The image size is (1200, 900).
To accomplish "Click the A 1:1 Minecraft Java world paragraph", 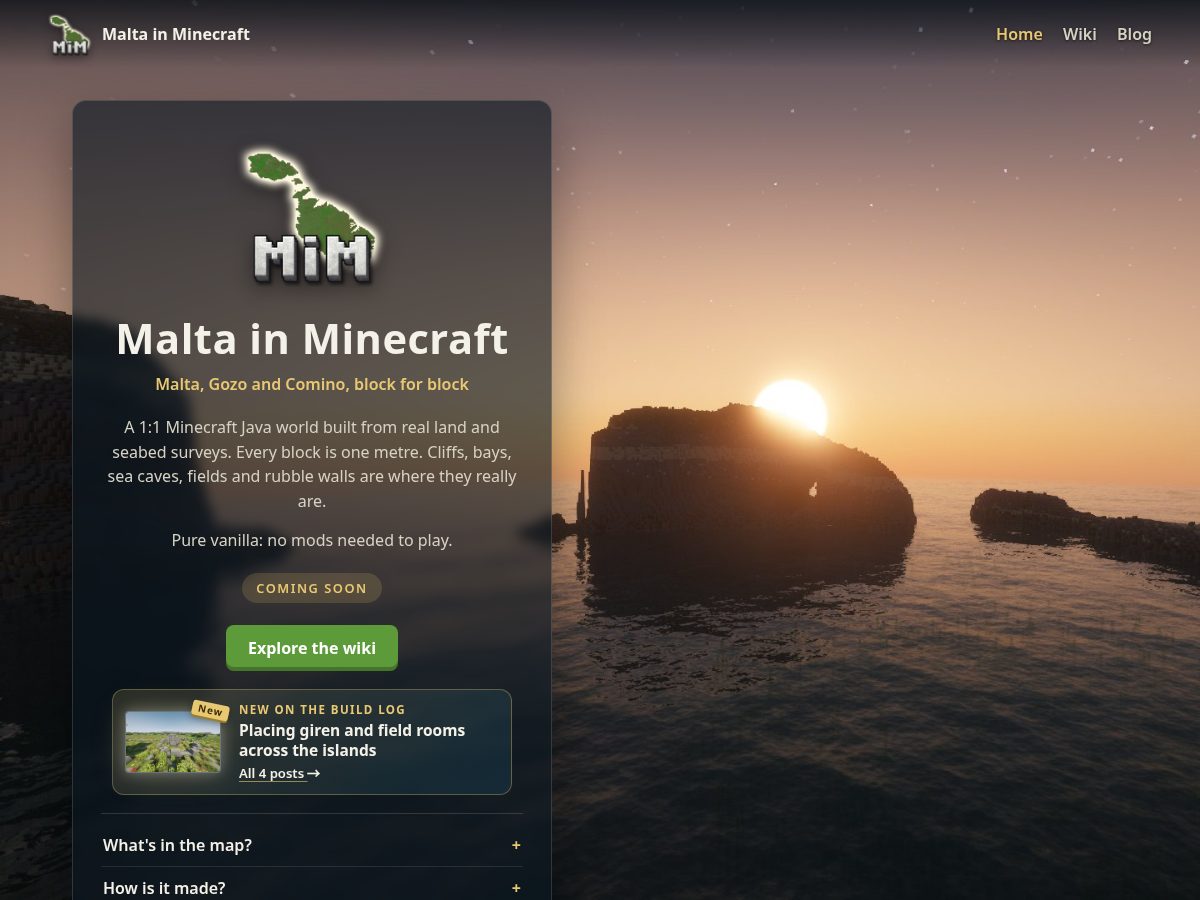I will (x=312, y=464).
